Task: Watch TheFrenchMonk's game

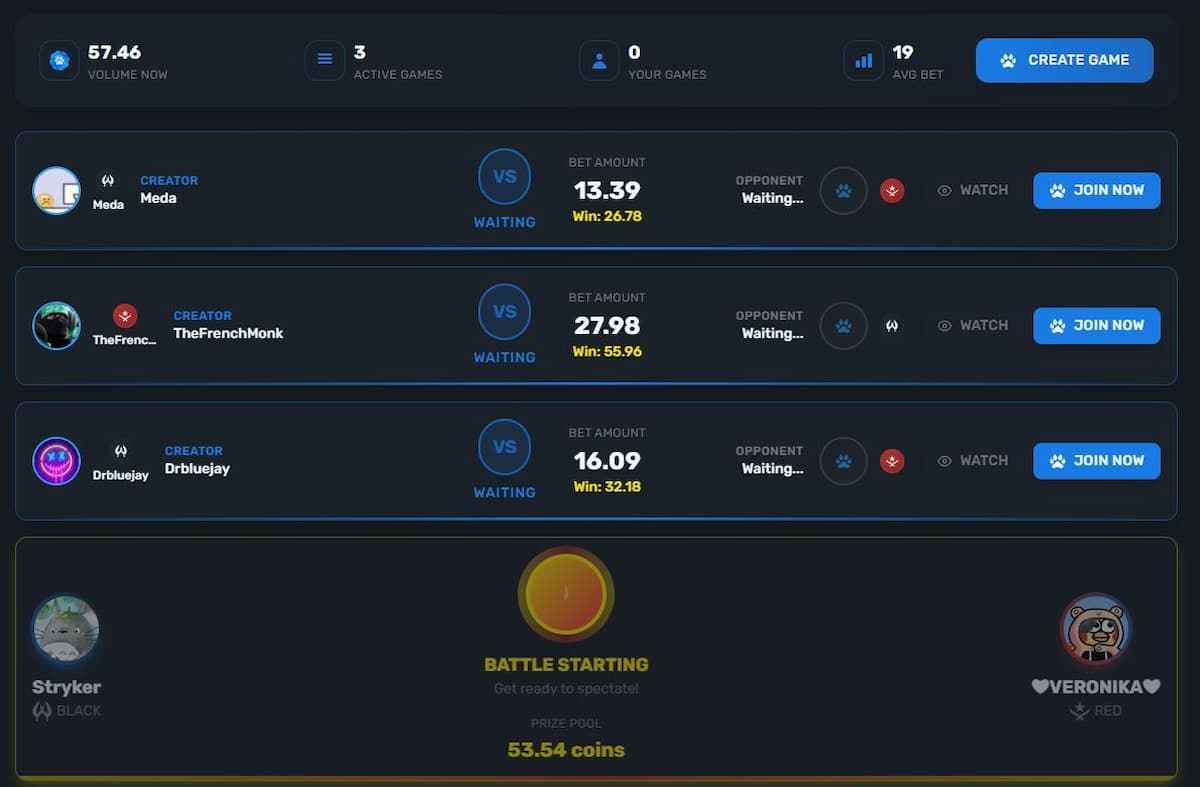Action: pyautogui.click(x=973, y=325)
